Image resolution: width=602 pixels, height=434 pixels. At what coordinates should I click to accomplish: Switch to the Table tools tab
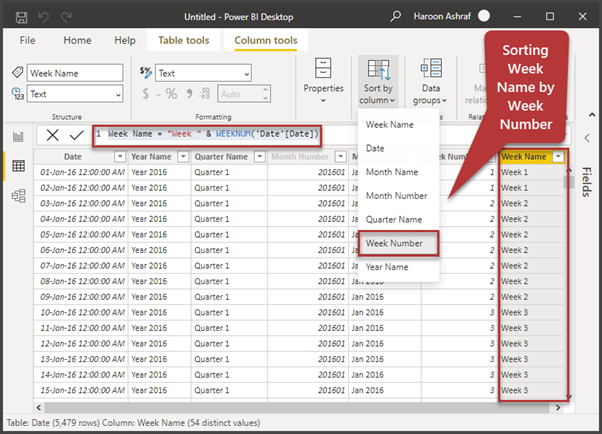click(184, 40)
